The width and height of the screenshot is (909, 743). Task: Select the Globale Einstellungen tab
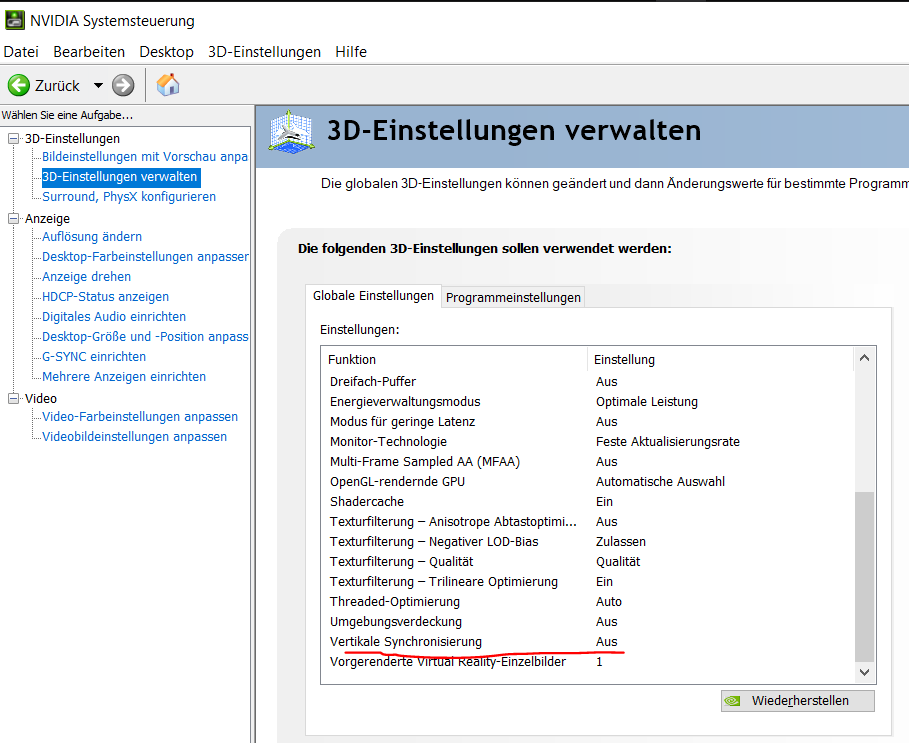373,296
